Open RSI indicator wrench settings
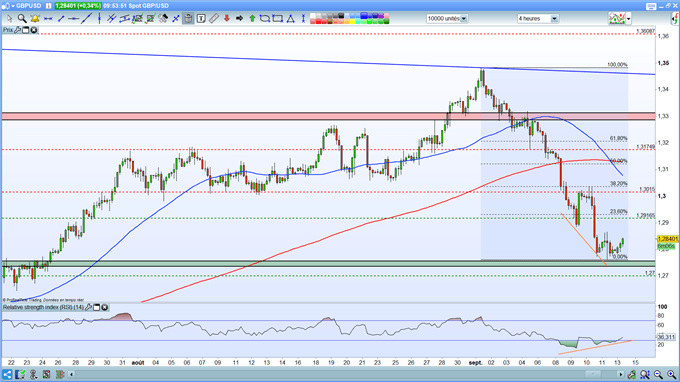680x382 pixels. tap(88, 307)
